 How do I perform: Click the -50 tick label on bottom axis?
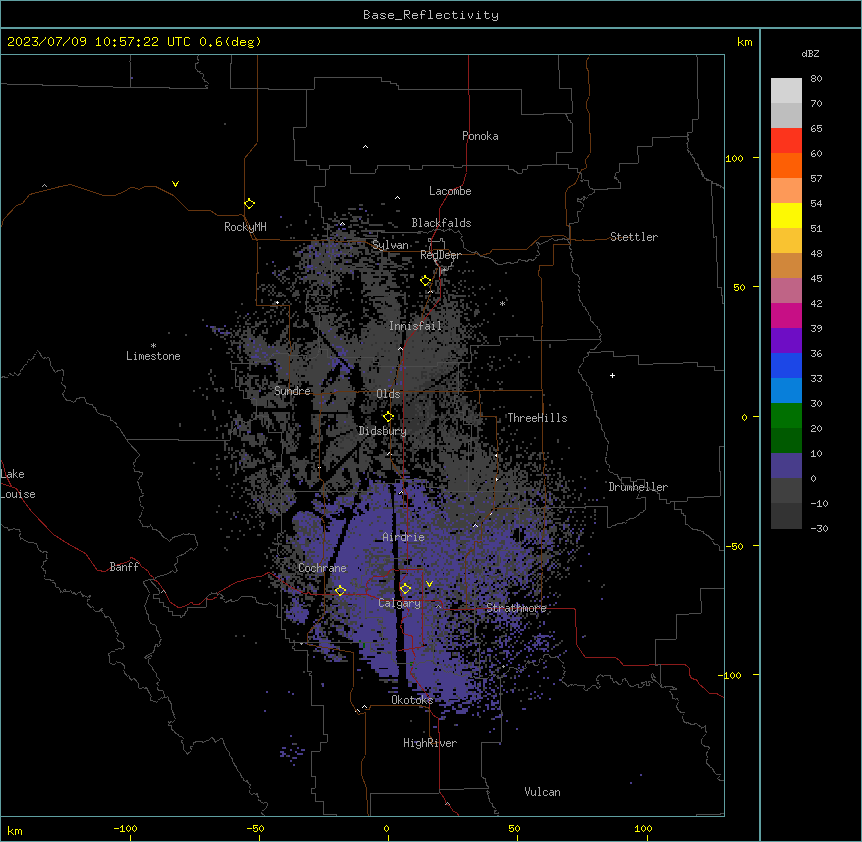pos(255,828)
